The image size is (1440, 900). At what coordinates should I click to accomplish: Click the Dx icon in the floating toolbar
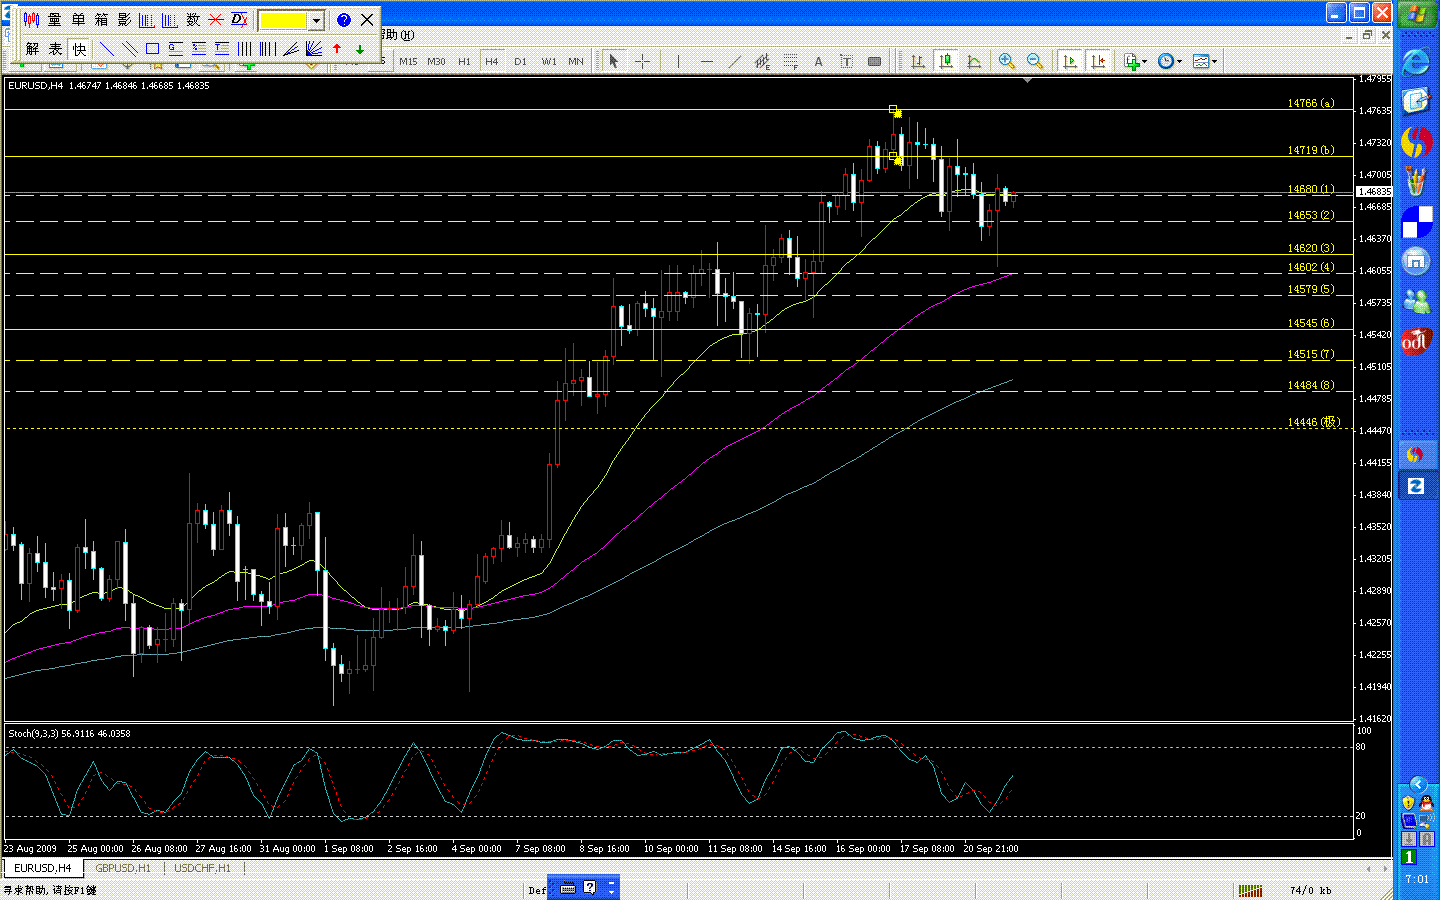(x=239, y=20)
